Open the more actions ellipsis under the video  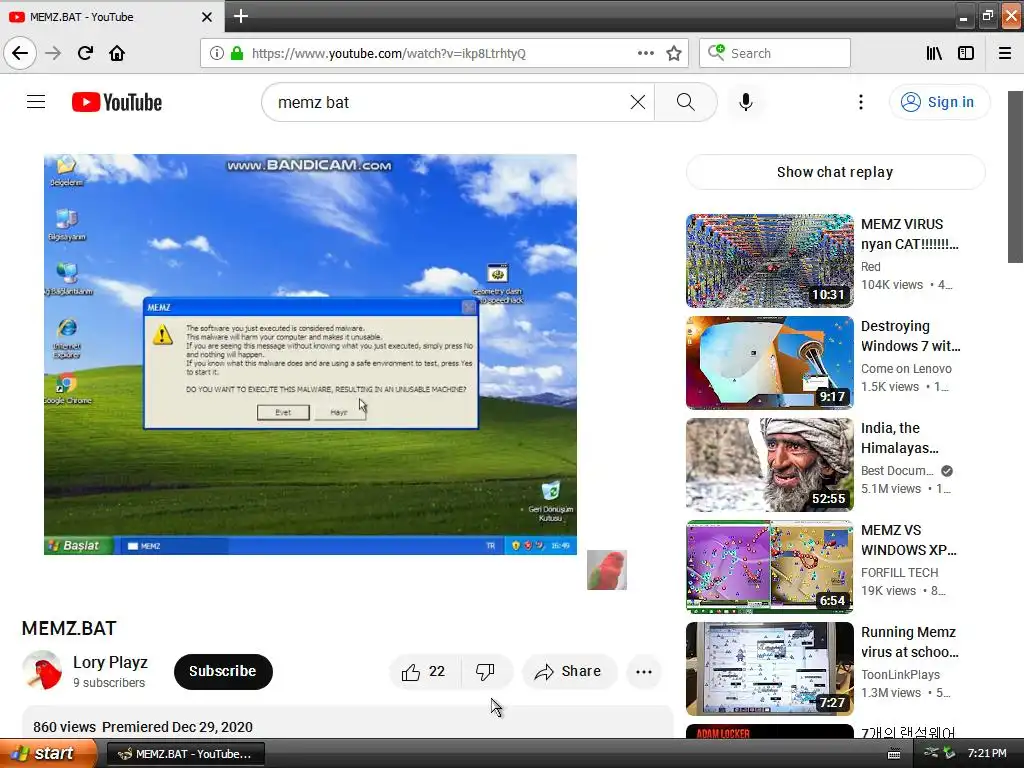click(x=644, y=671)
